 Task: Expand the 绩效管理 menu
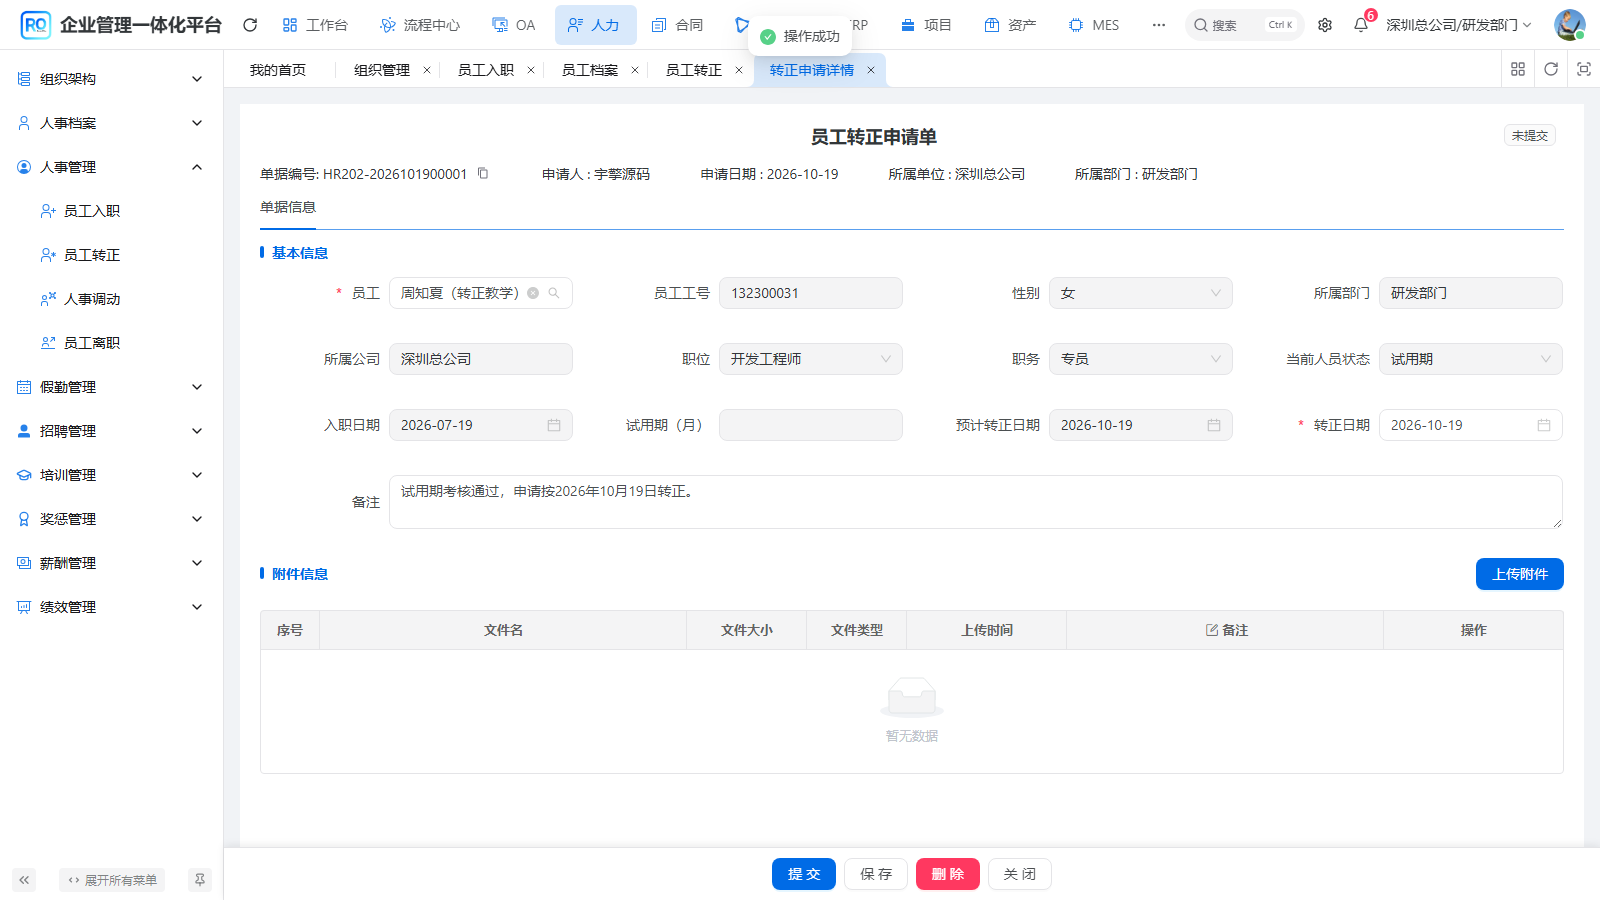[111, 607]
